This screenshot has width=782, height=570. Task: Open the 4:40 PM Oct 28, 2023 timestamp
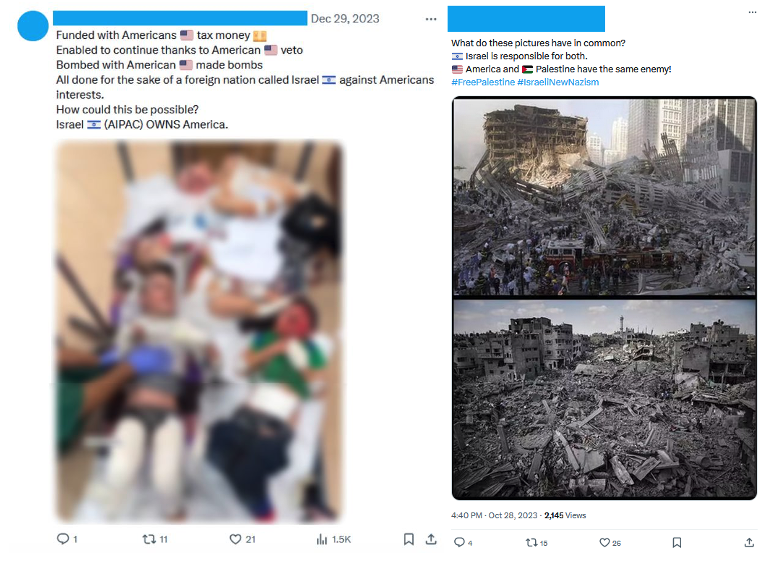[x=494, y=515]
